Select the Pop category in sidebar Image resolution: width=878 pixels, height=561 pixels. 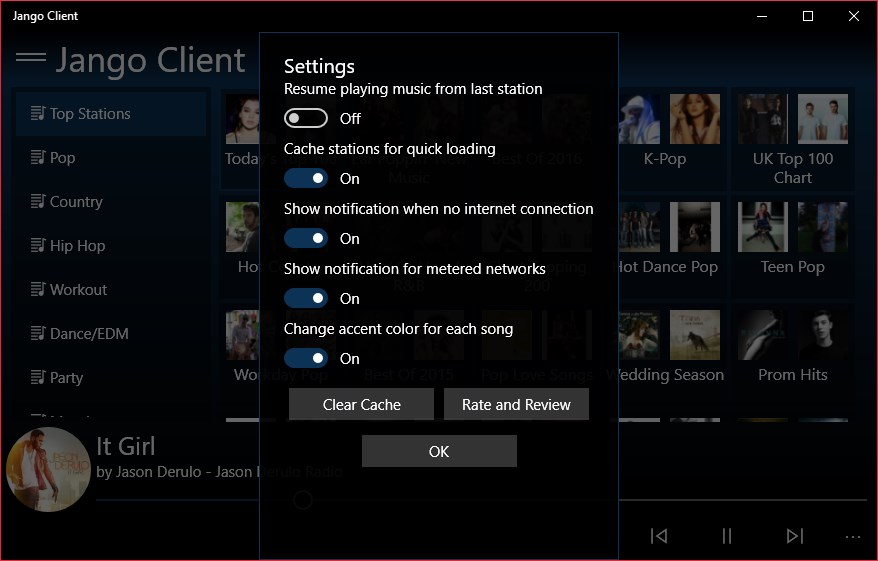click(111, 158)
